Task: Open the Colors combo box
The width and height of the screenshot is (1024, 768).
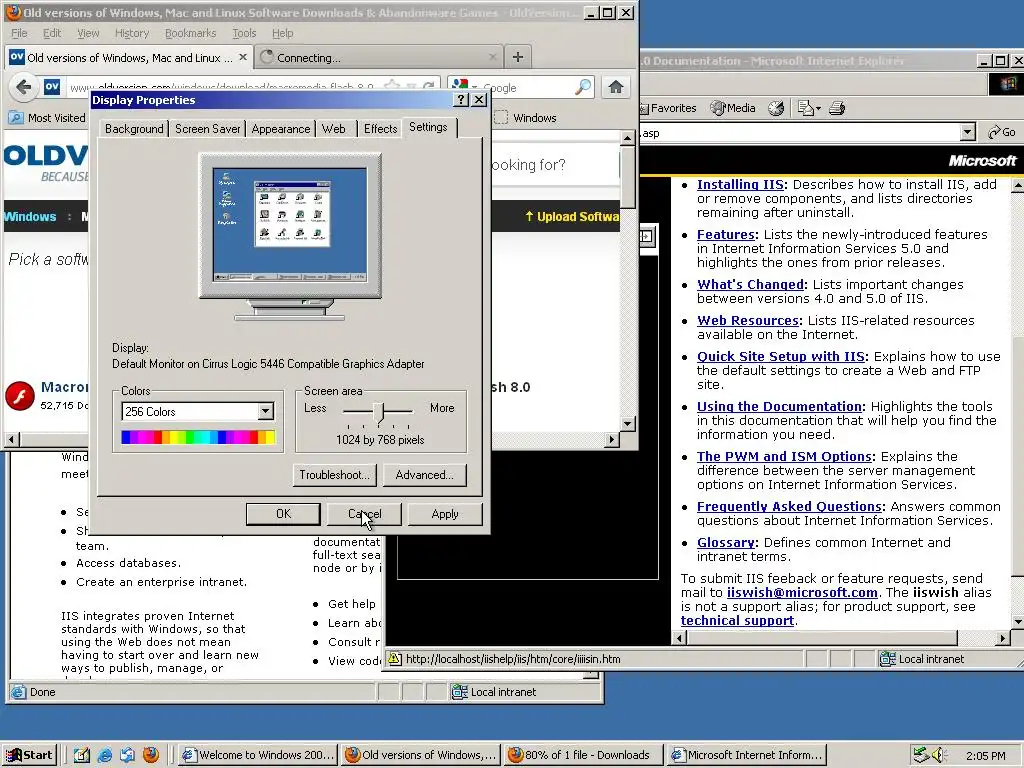Action: tap(198, 411)
